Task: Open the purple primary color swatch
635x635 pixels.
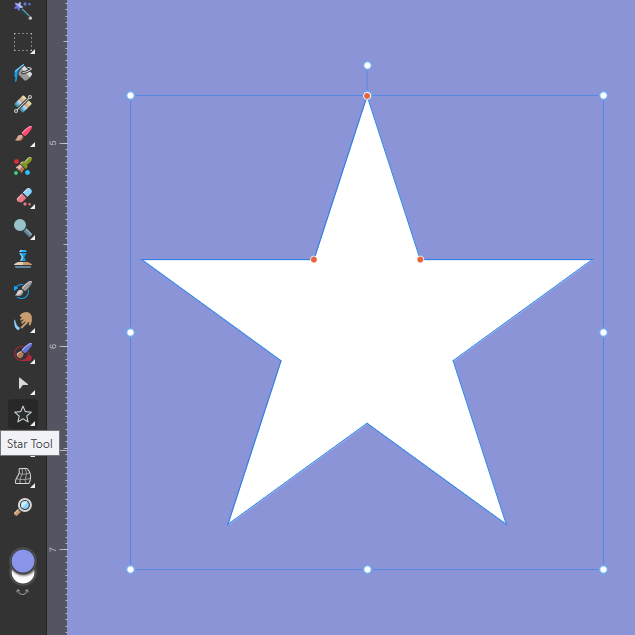Action: click(x=23, y=561)
